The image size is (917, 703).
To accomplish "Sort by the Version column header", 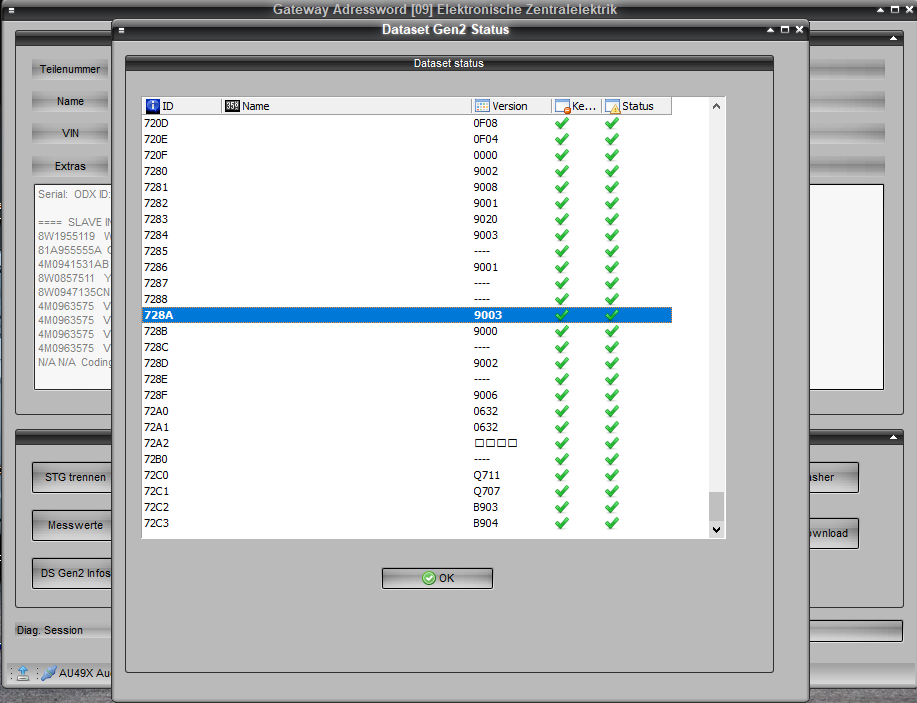I will 511,106.
